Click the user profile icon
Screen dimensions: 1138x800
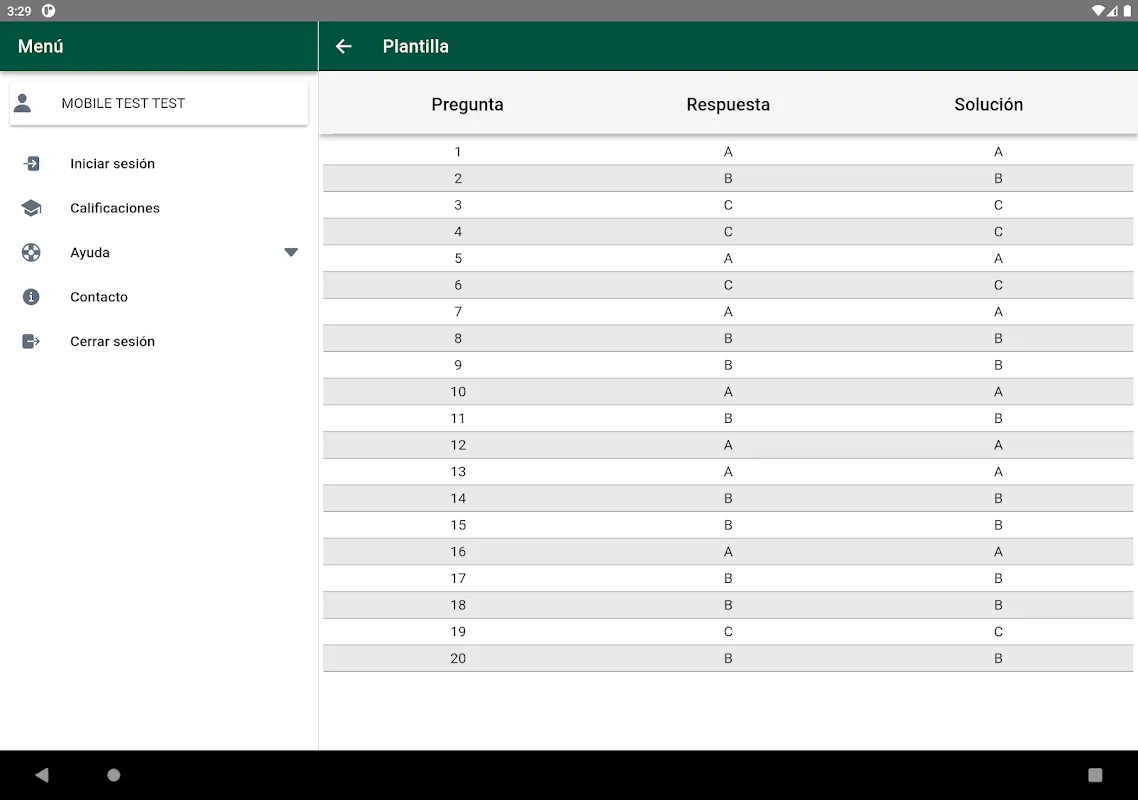click(x=22, y=103)
